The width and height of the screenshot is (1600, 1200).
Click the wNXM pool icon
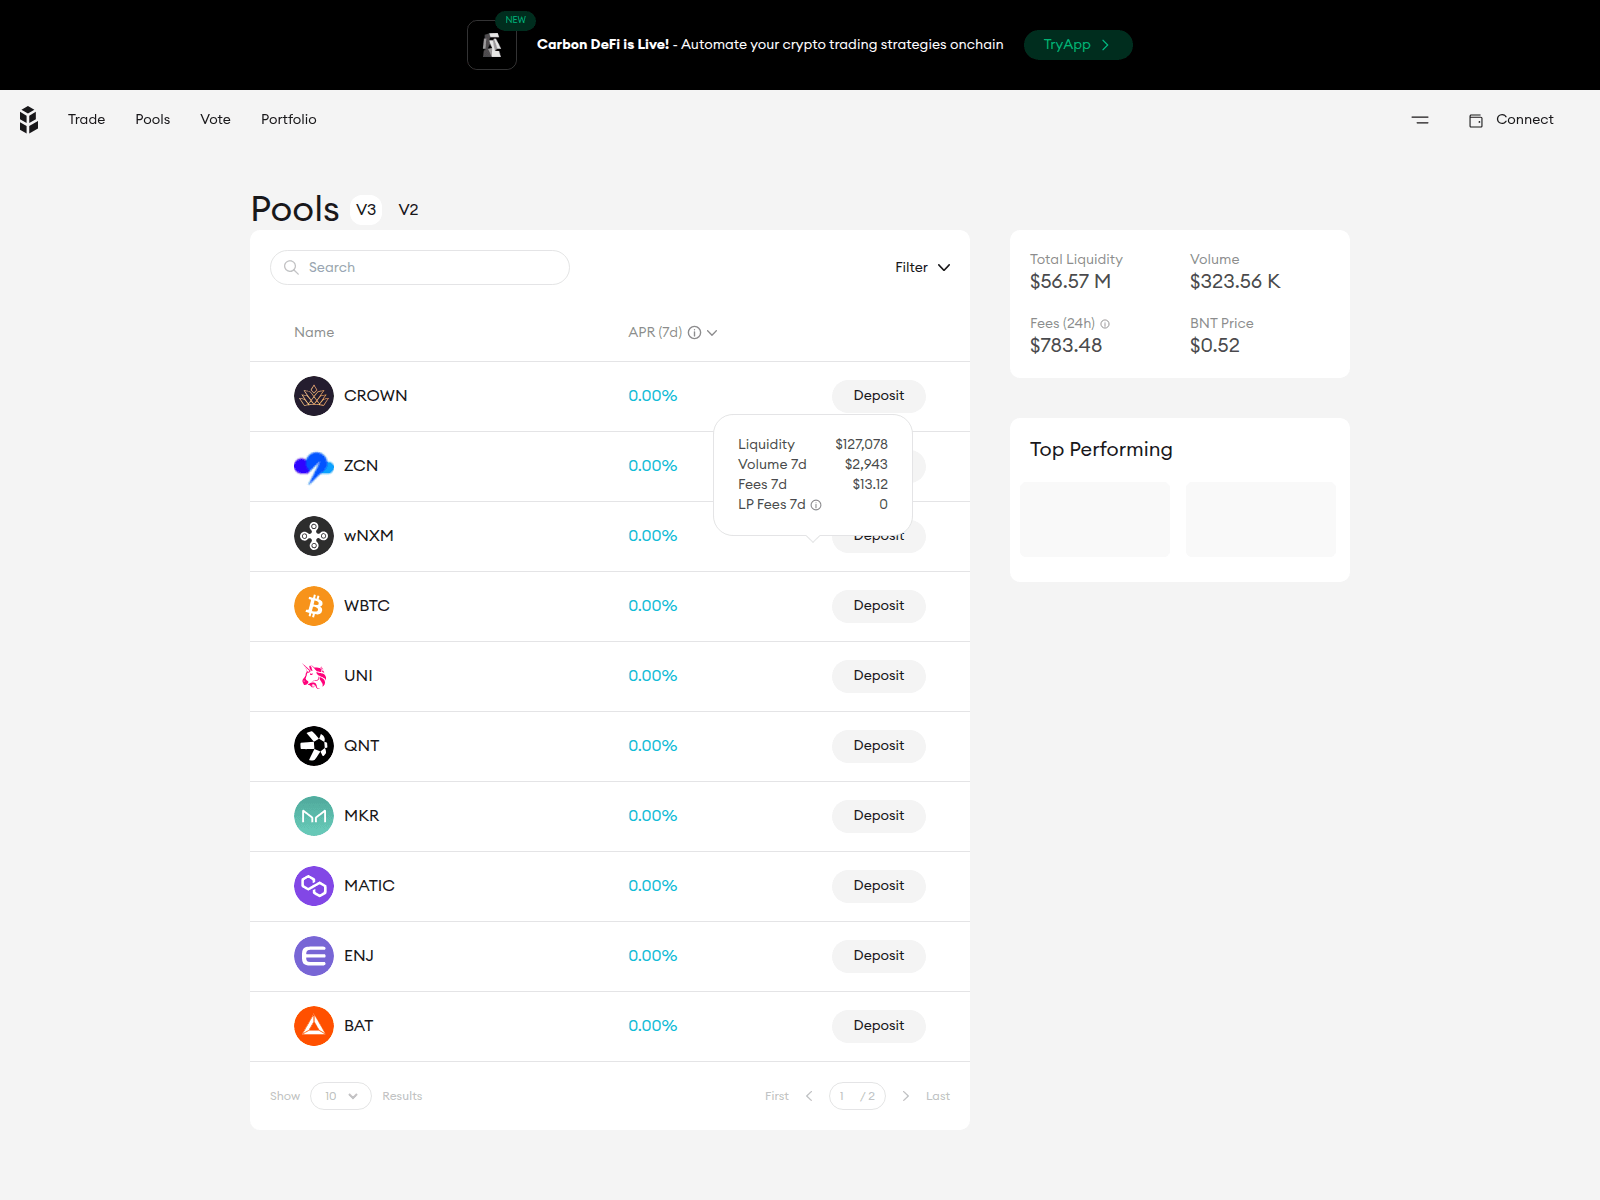coord(313,535)
